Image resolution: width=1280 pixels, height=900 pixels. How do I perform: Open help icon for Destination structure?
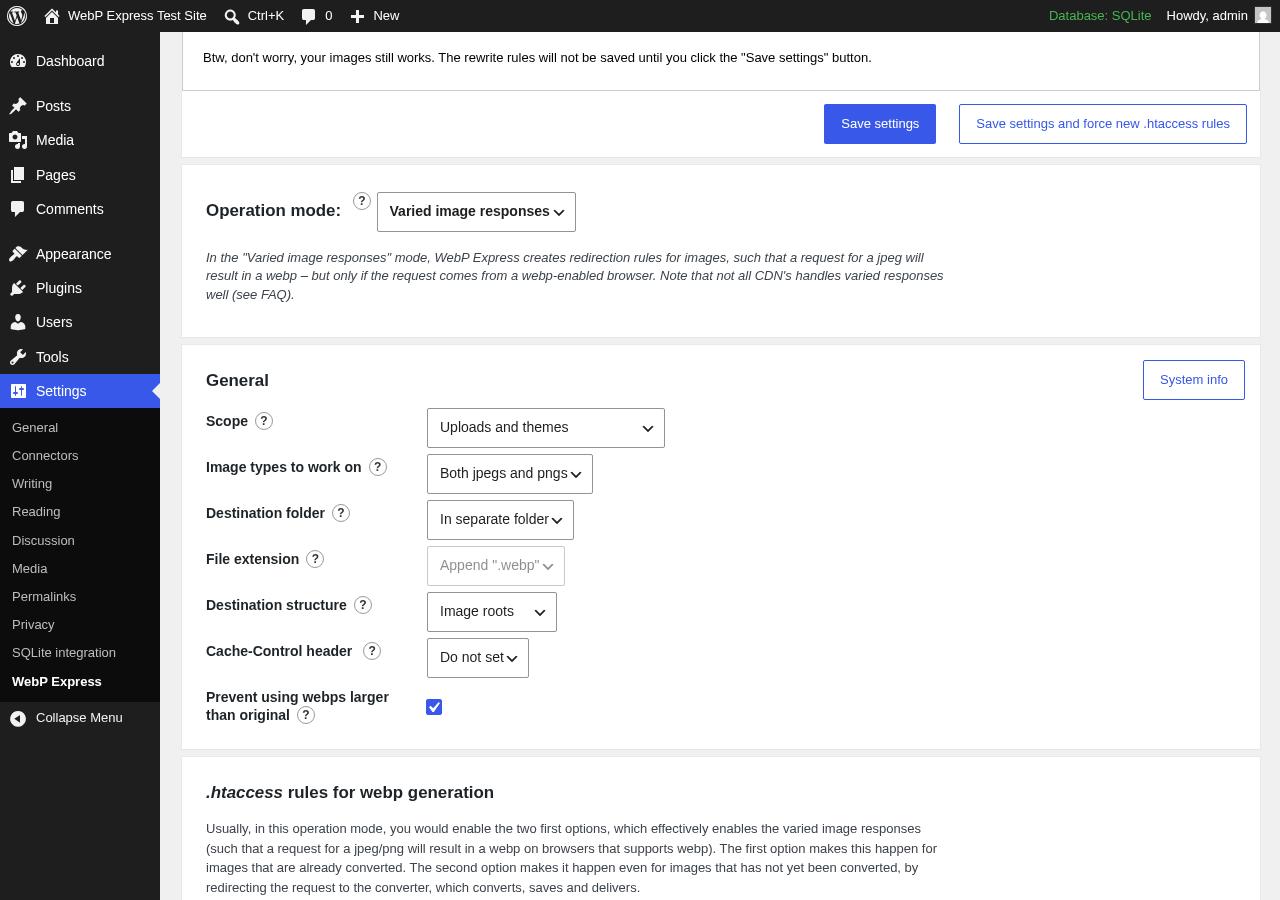[363, 605]
